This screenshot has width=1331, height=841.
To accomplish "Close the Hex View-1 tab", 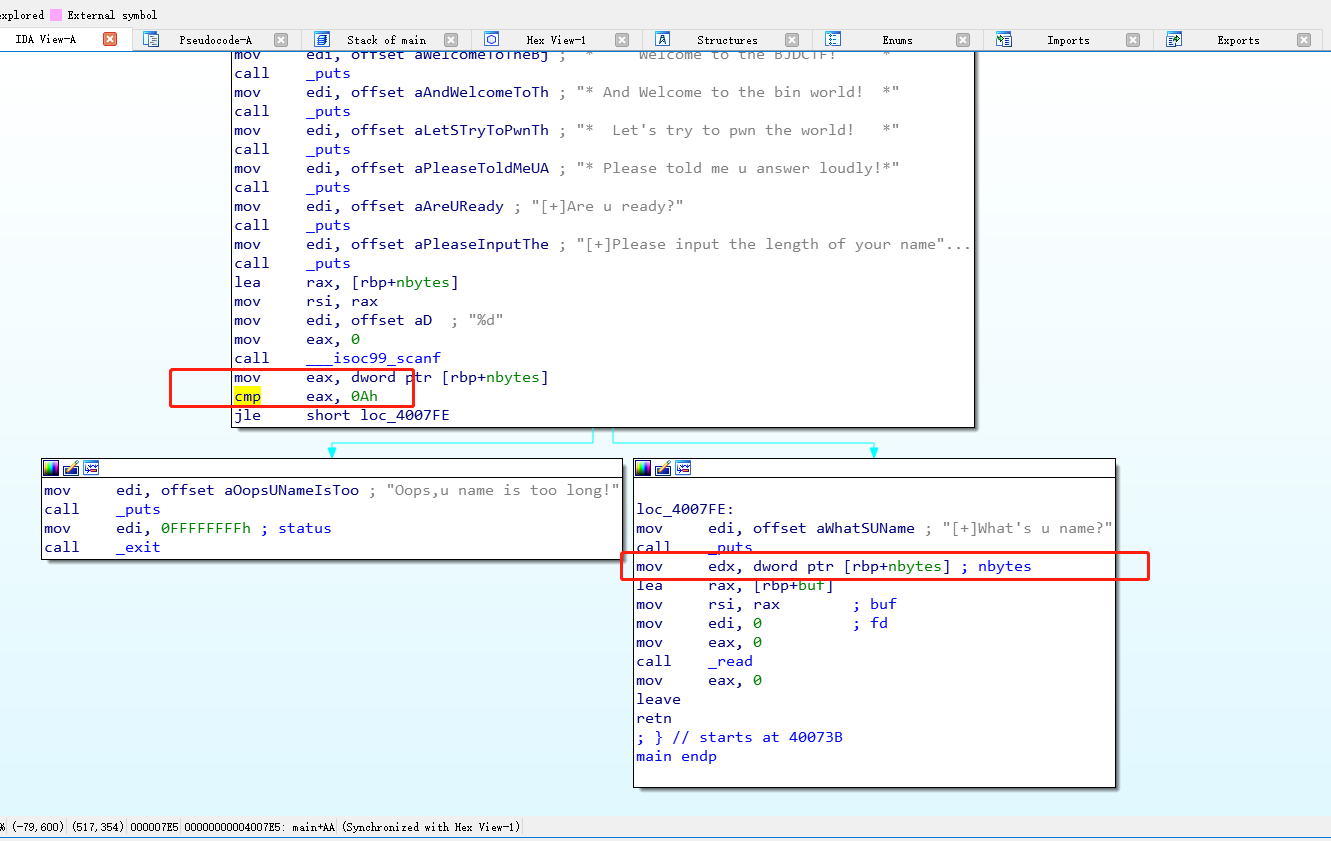I will point(622,40).
